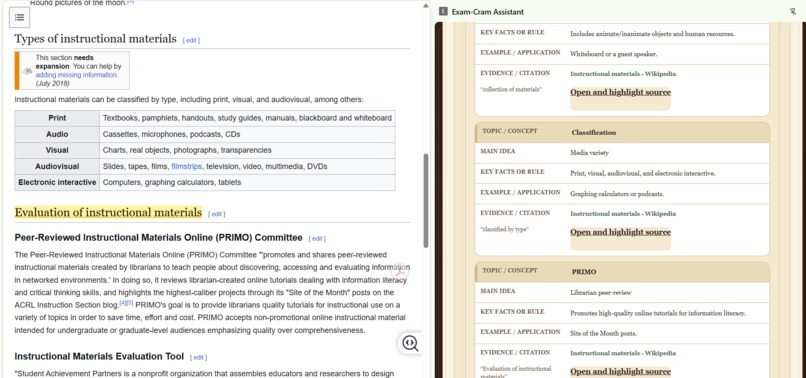The image size is (806, 378).
Task: Click the PRIMO Committee subheading text
Action: pyautogui.click(x=158, y=238)
